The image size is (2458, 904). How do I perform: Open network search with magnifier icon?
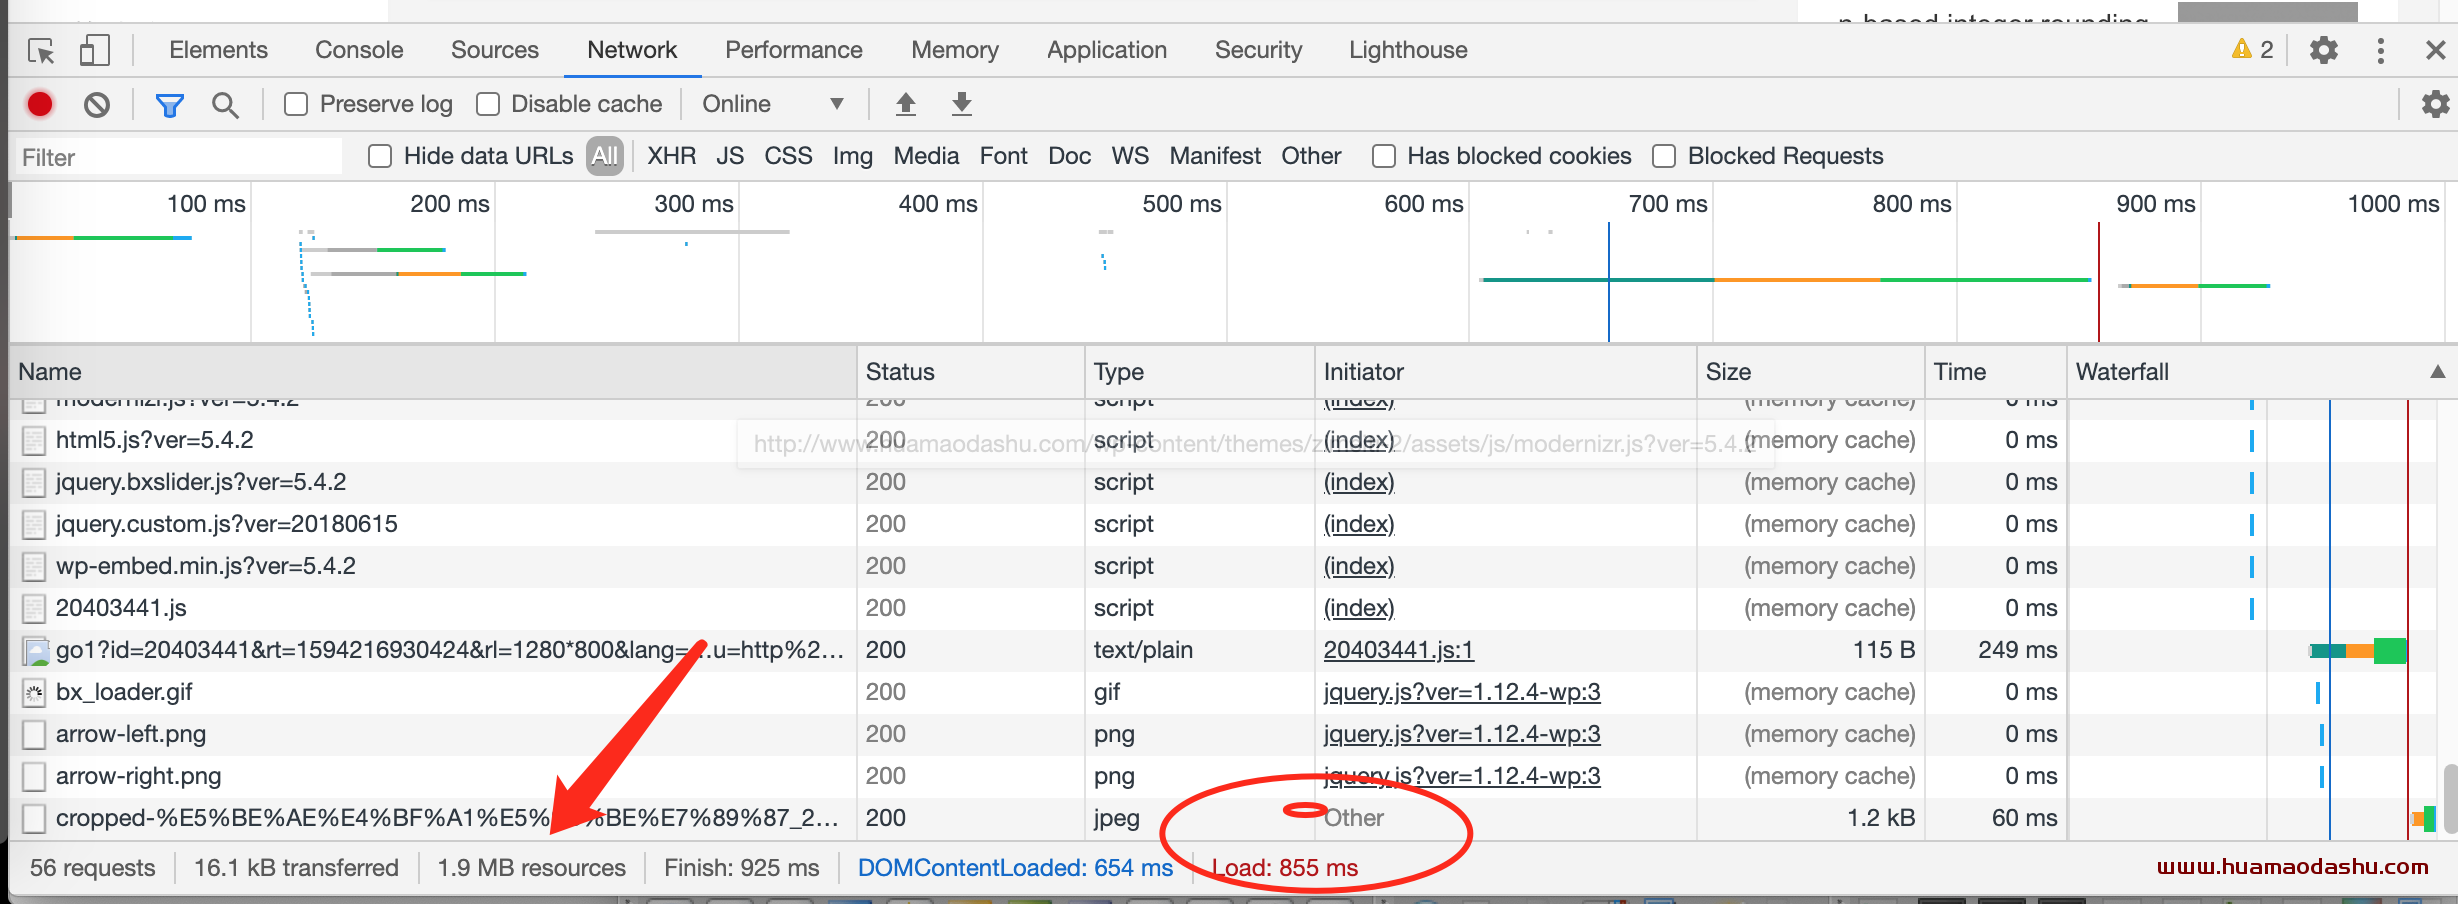[x=225, y=104]
